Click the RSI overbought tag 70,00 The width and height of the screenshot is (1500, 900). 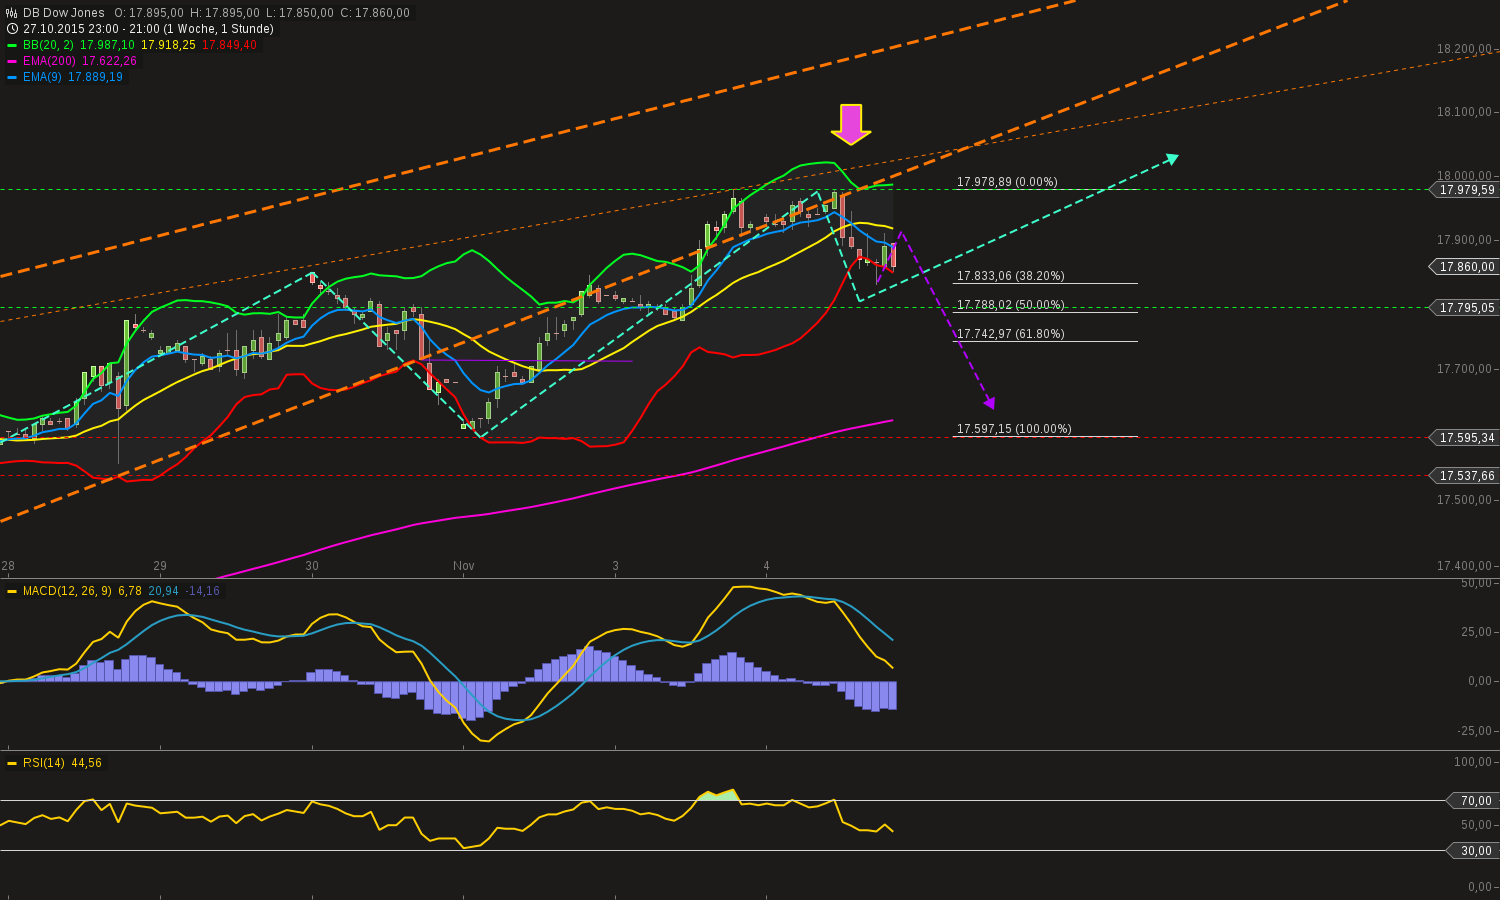pyautogui.click(x=1472, y=801)
